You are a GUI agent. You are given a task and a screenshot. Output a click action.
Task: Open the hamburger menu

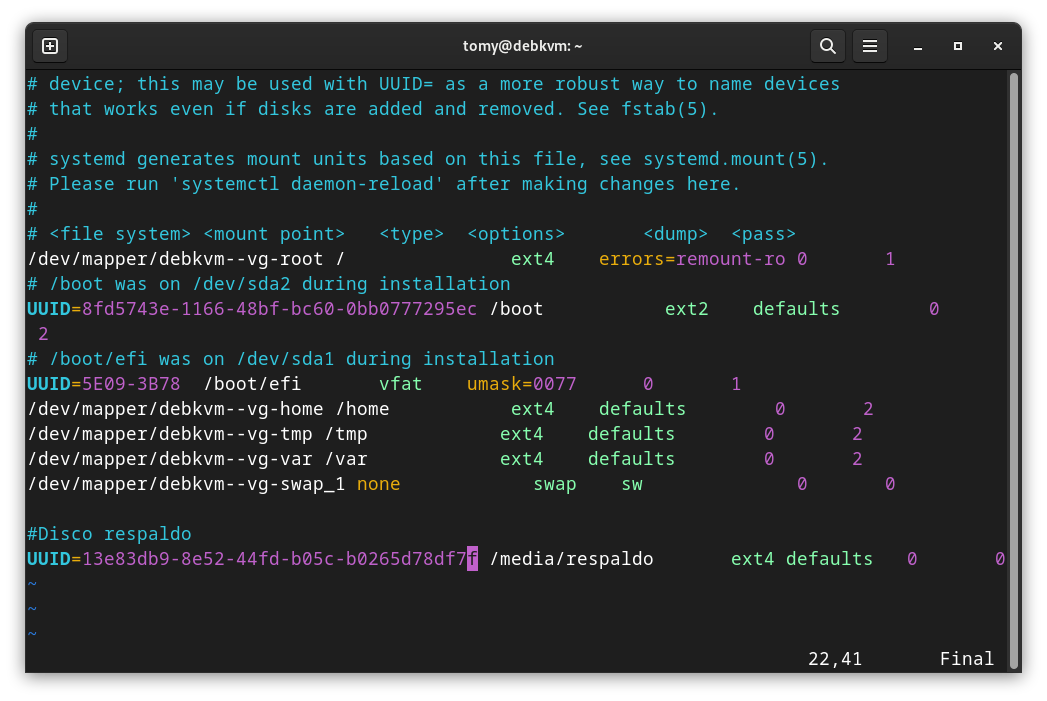(x=870, y=46)
